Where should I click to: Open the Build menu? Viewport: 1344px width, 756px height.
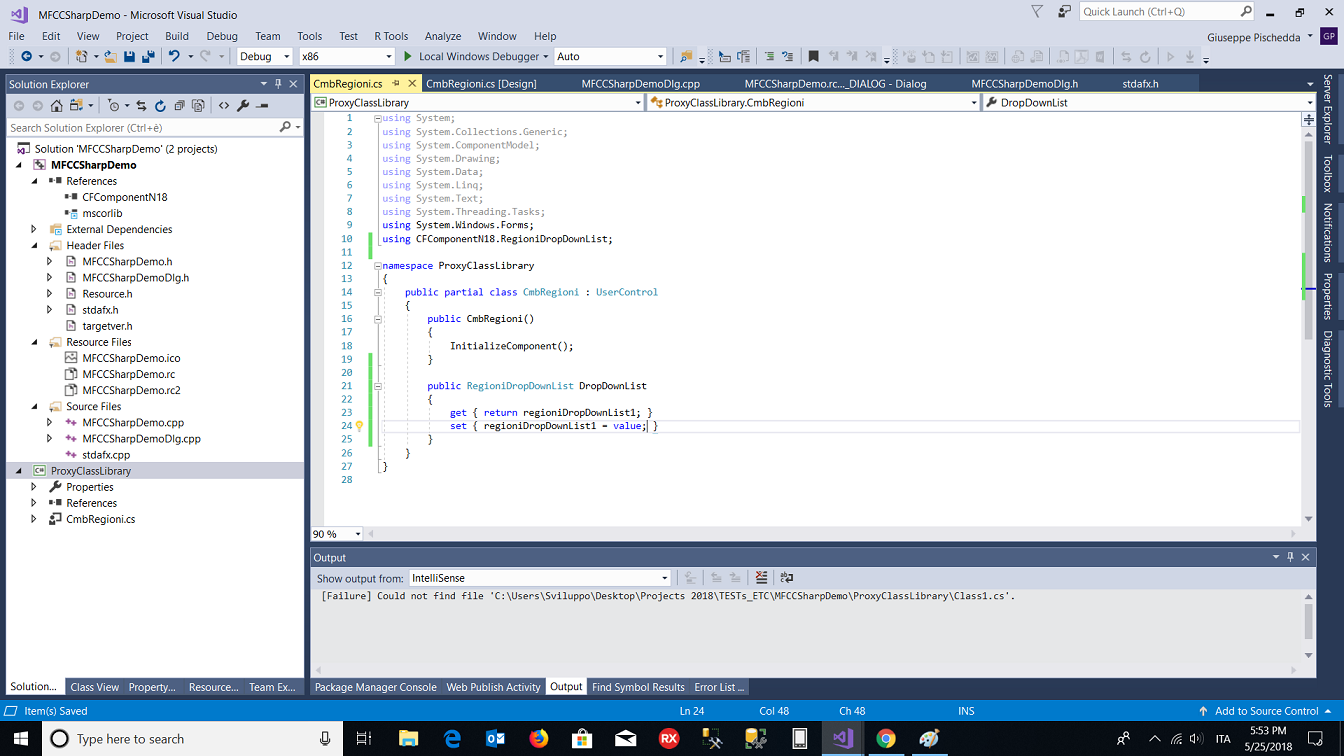(x=177, y=36)
